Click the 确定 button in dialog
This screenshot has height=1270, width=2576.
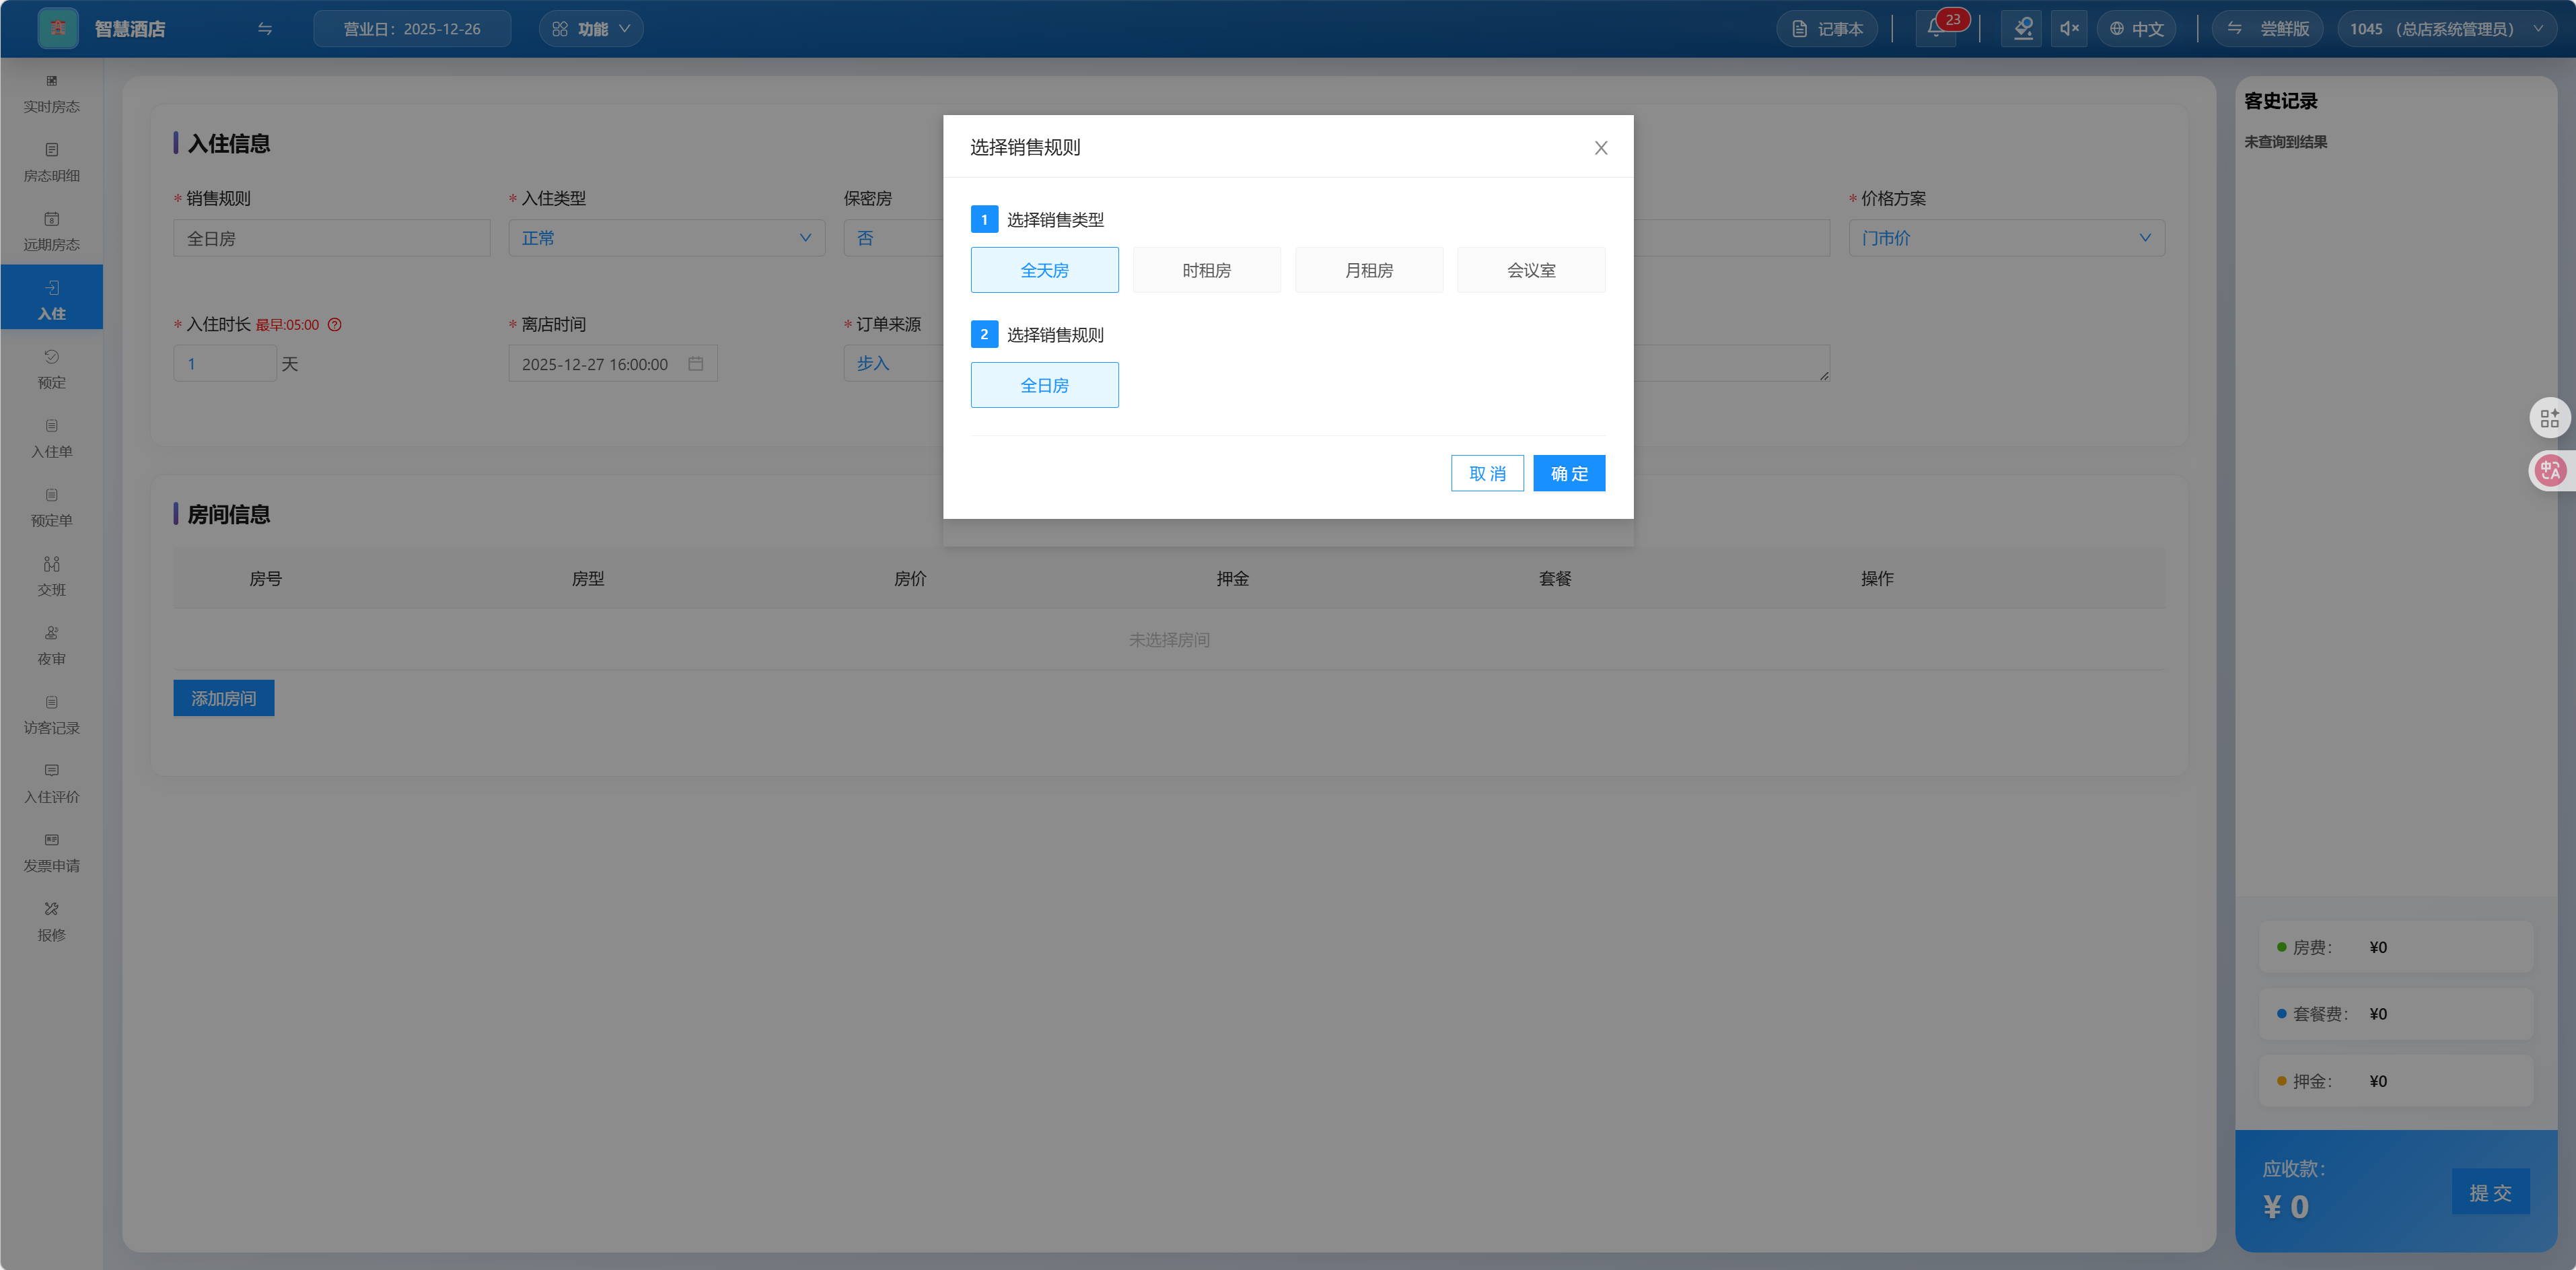[x=1568, y=474]
